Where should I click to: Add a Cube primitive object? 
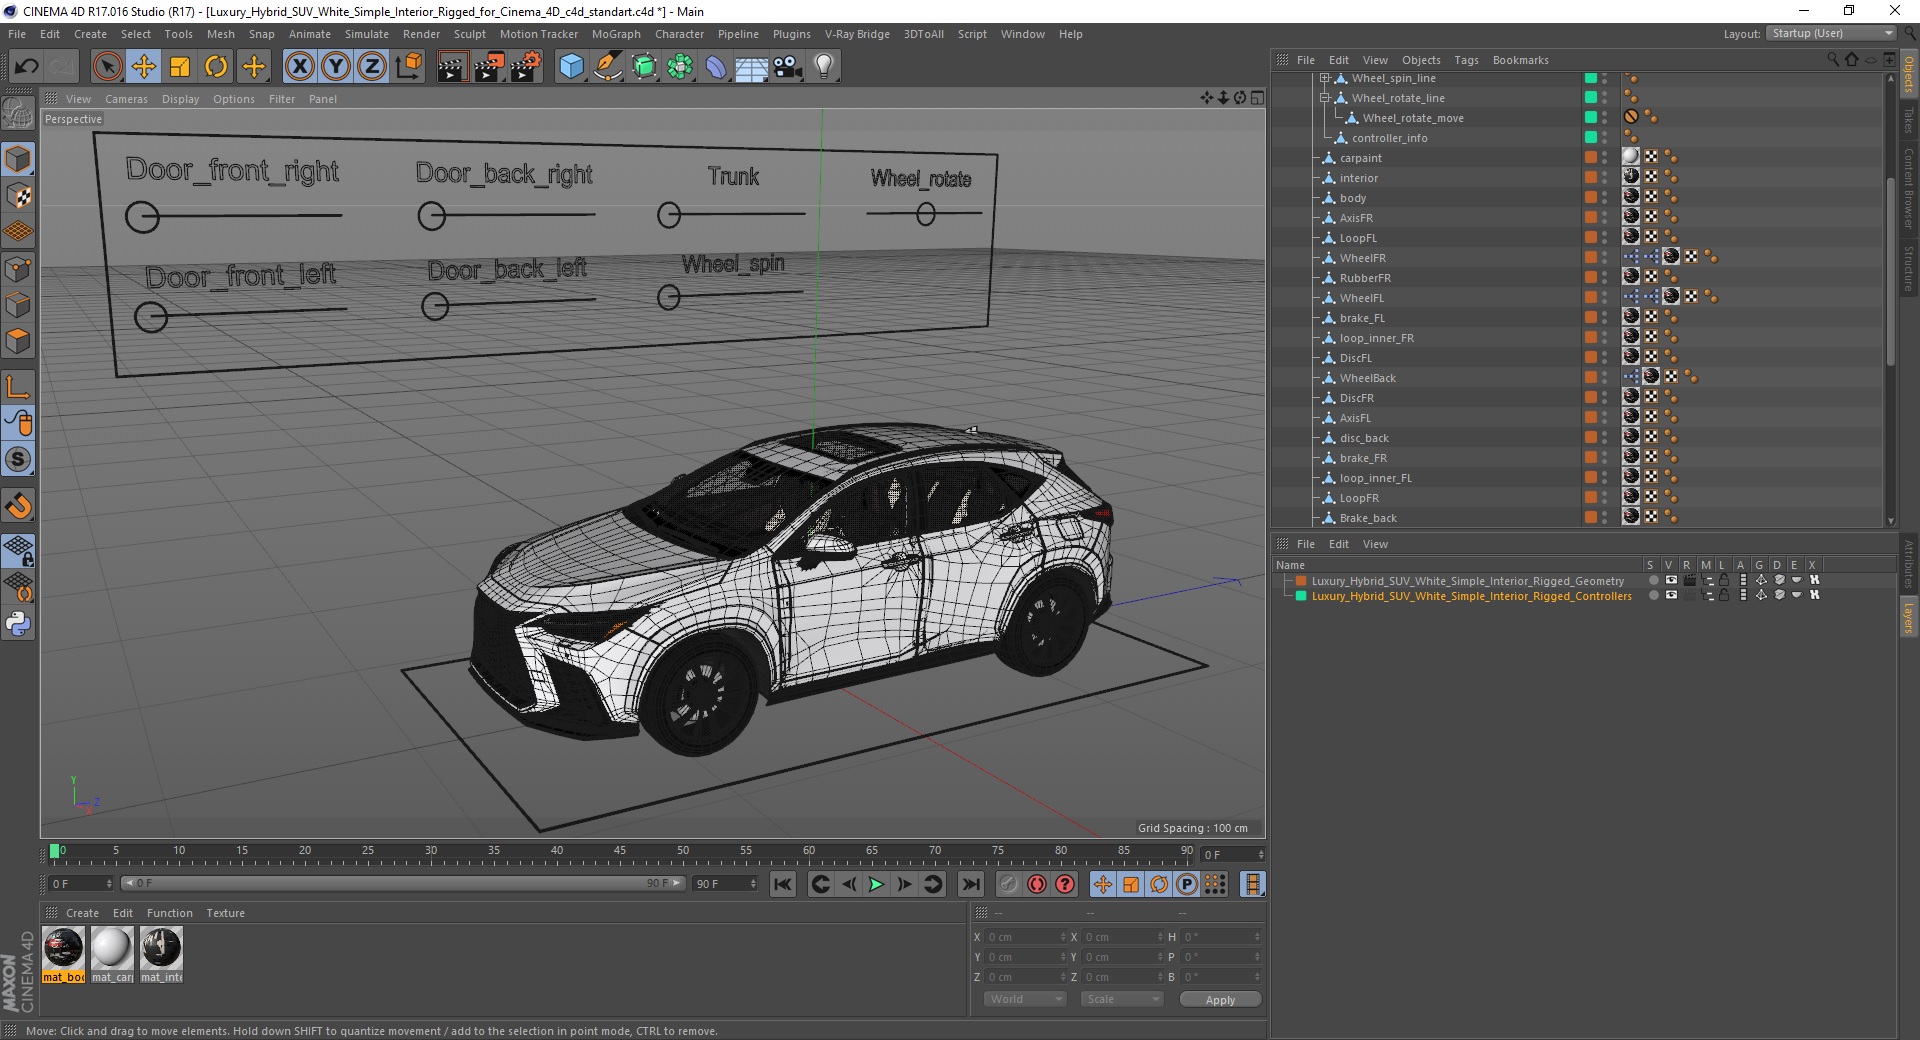[x=571, y=67]
